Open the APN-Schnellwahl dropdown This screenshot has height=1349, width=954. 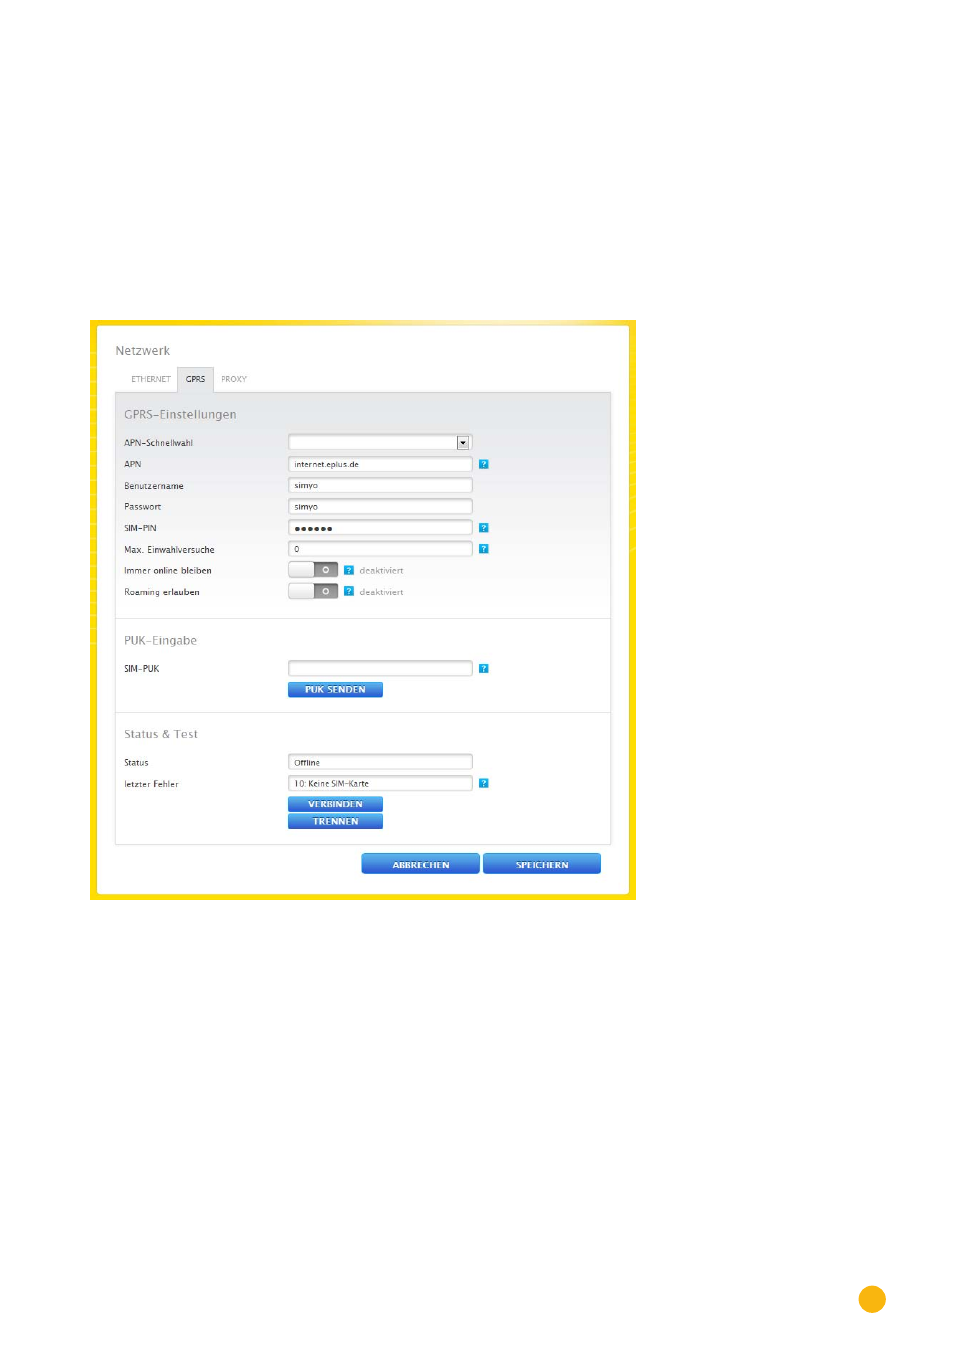(462, 443)
